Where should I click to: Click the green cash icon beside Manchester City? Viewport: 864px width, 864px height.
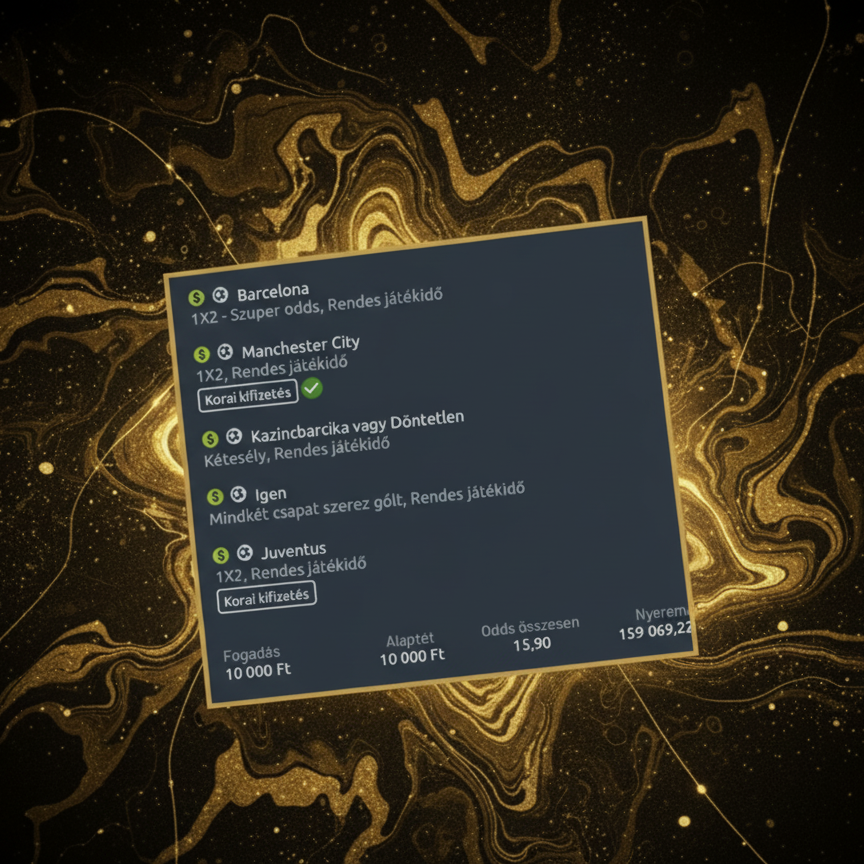tap(201, 354)
